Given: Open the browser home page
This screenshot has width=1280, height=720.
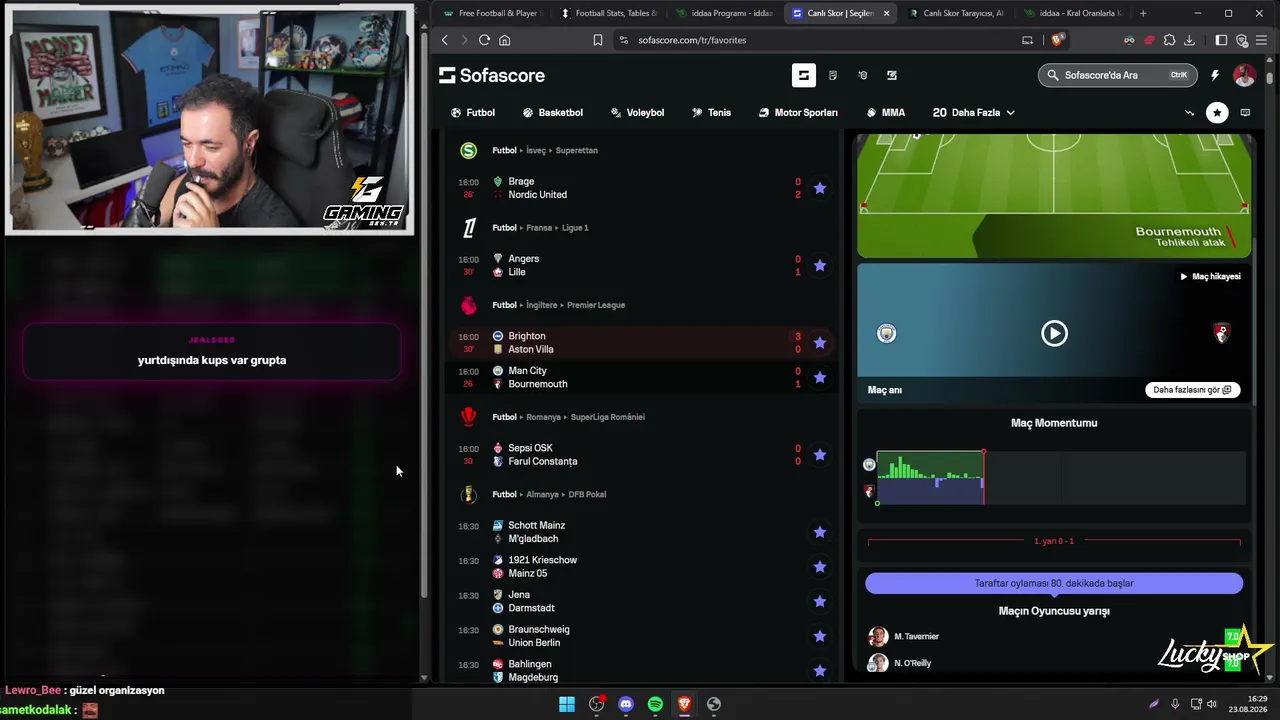Looking at the screenshot, I should tap(505, 40).
